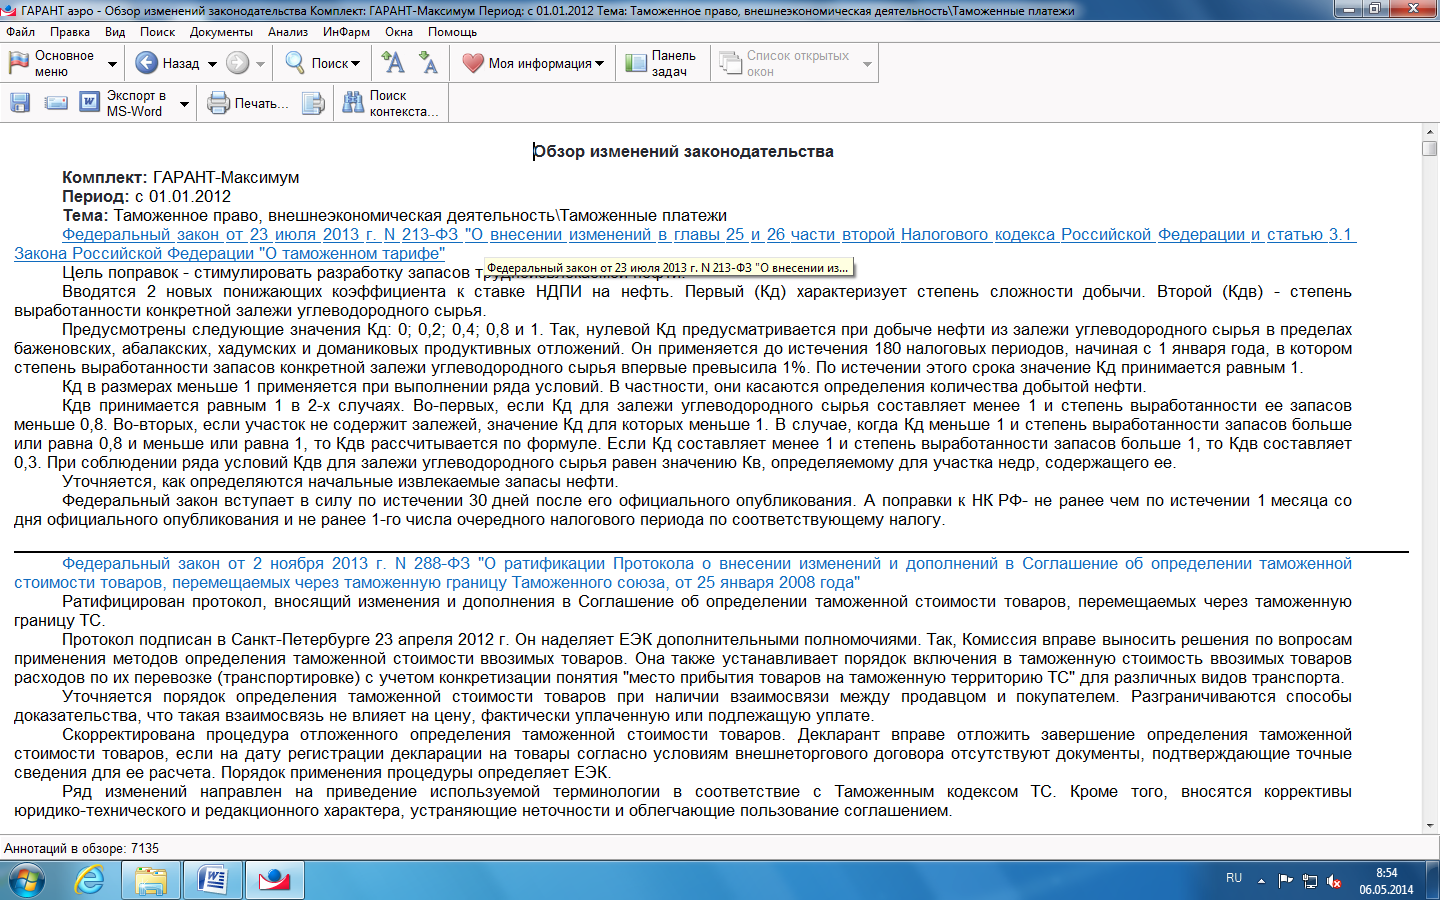Click the line Период: с 01.01.2012
This screenshot has height=900, width=1440.
[146, 197]
